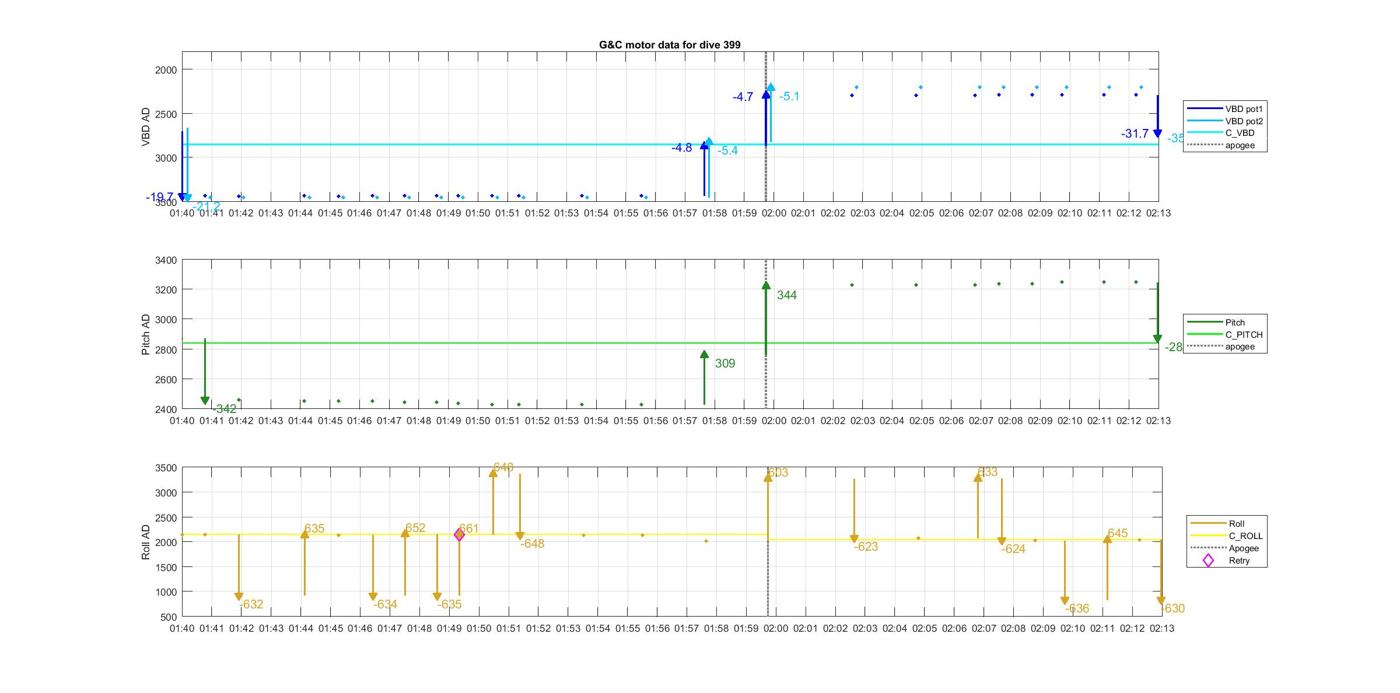
Task: Select the 'Retry' legend entry
Action: (x=1226, y=561)
